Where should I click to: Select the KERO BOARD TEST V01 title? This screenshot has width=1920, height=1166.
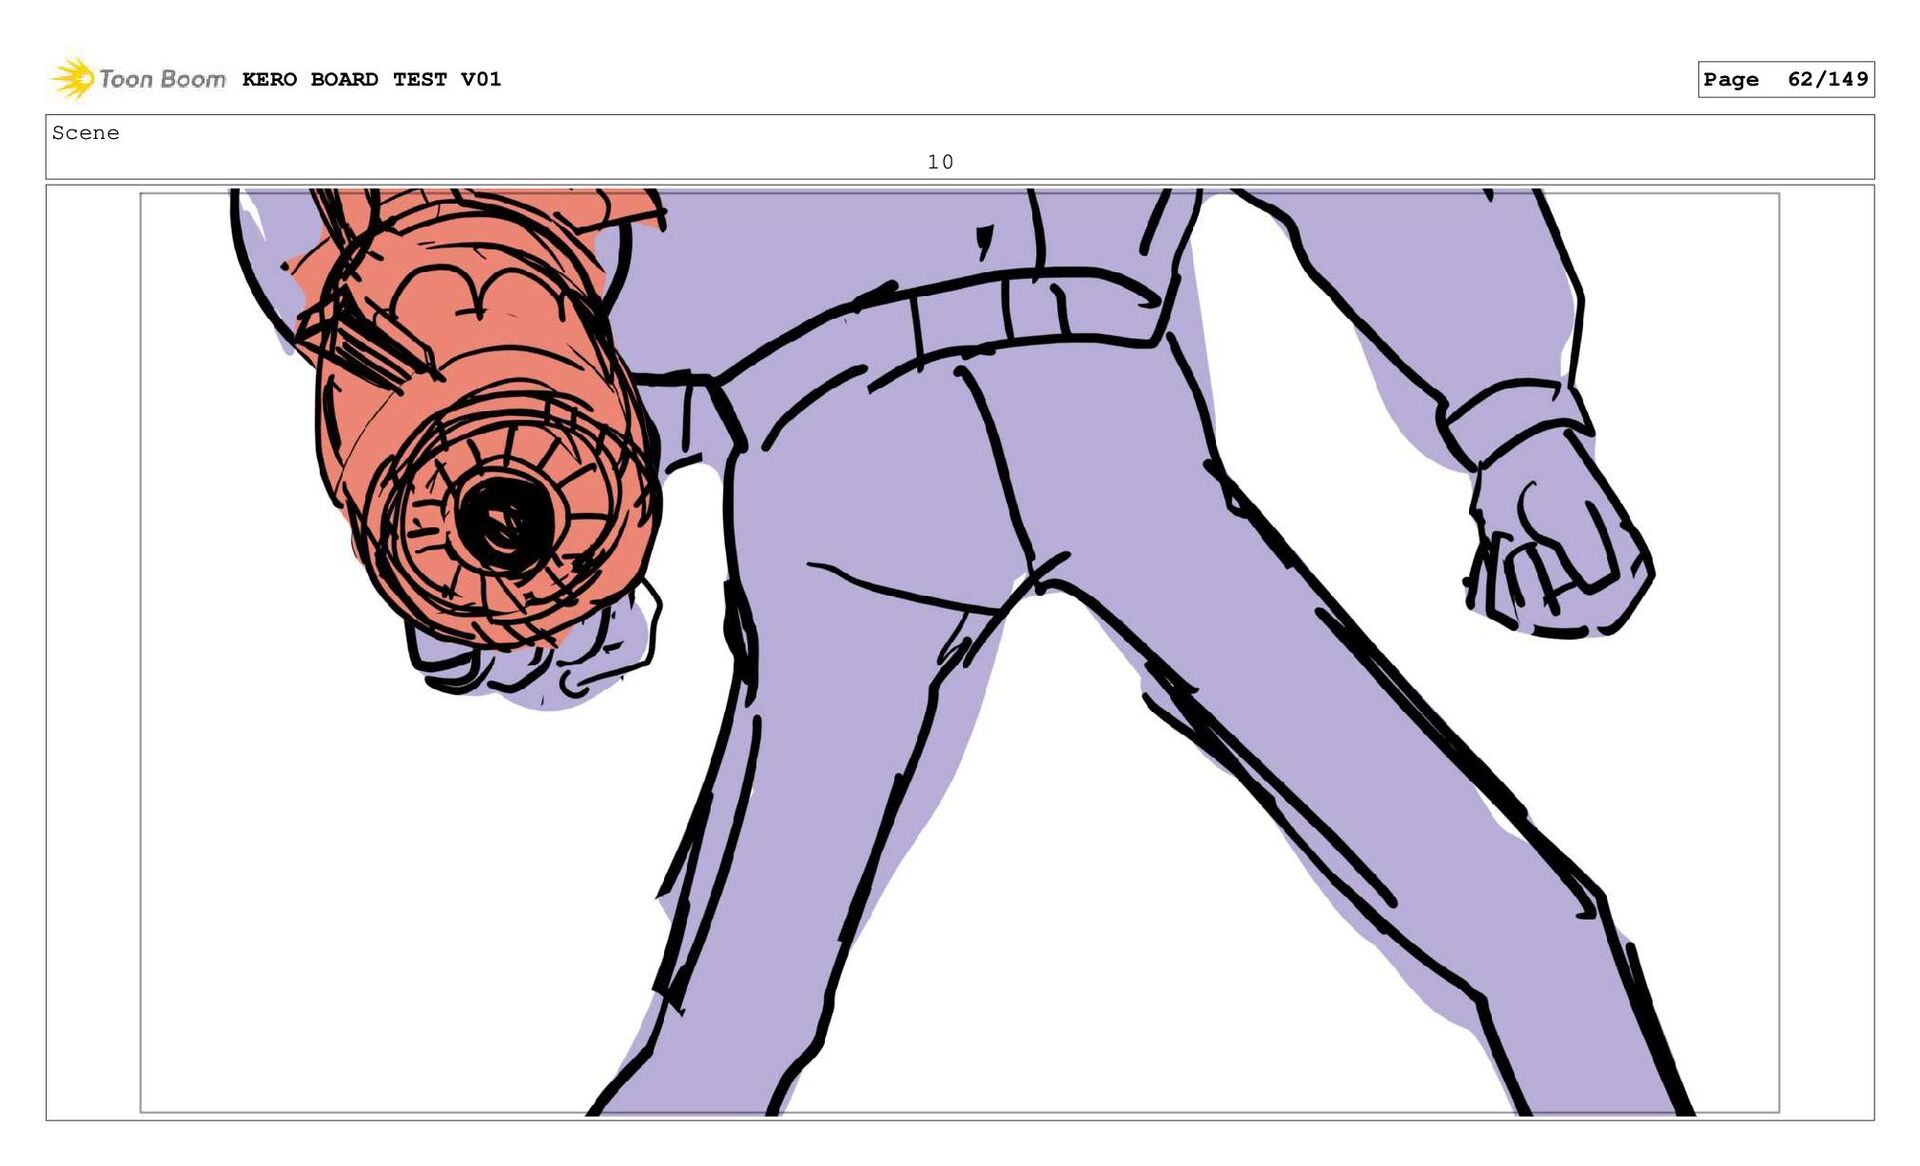371,79
